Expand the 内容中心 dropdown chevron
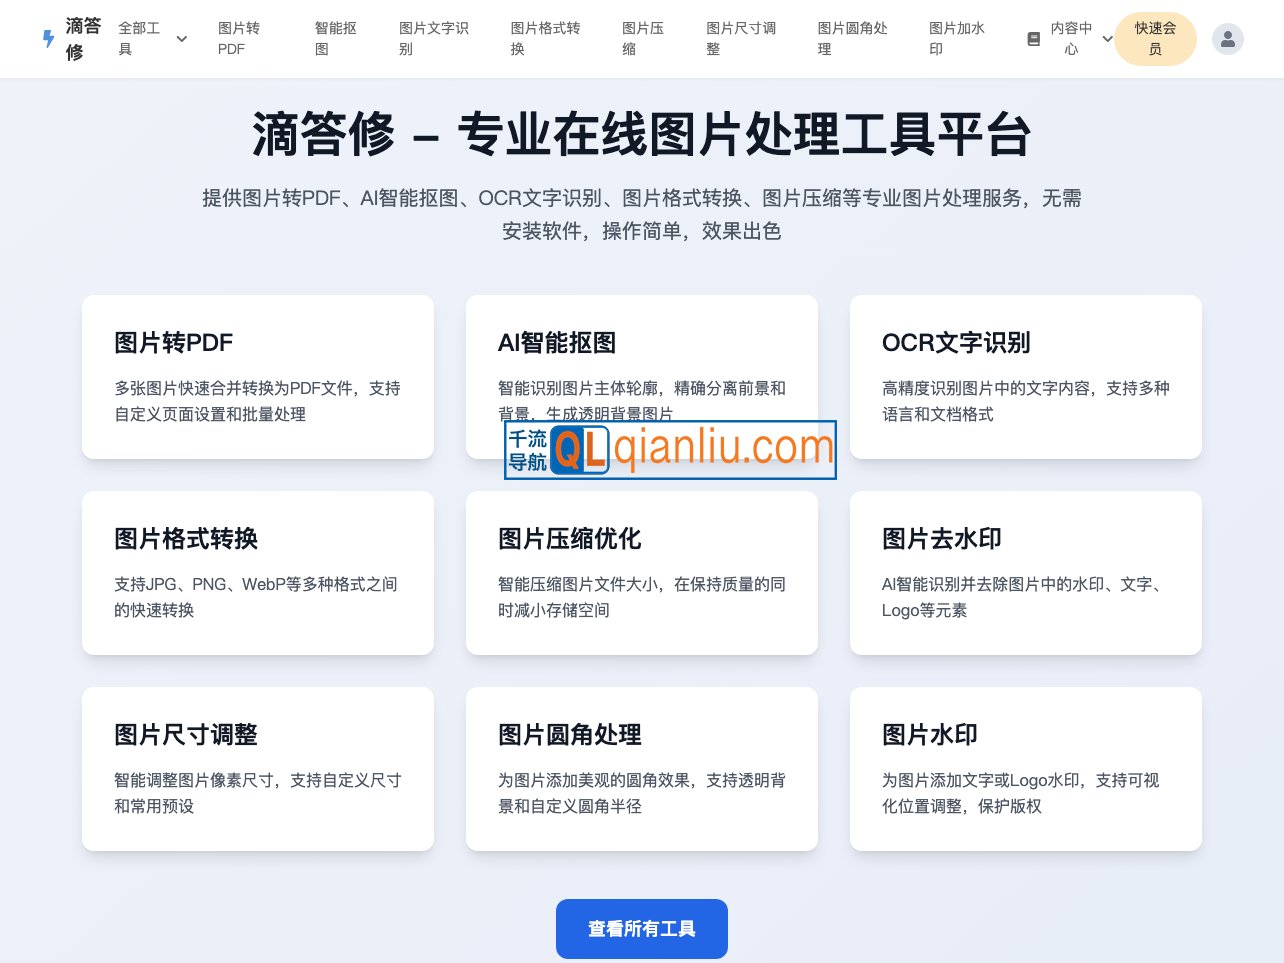This screenshot has height=963, width=1284. click(1107, 39)
